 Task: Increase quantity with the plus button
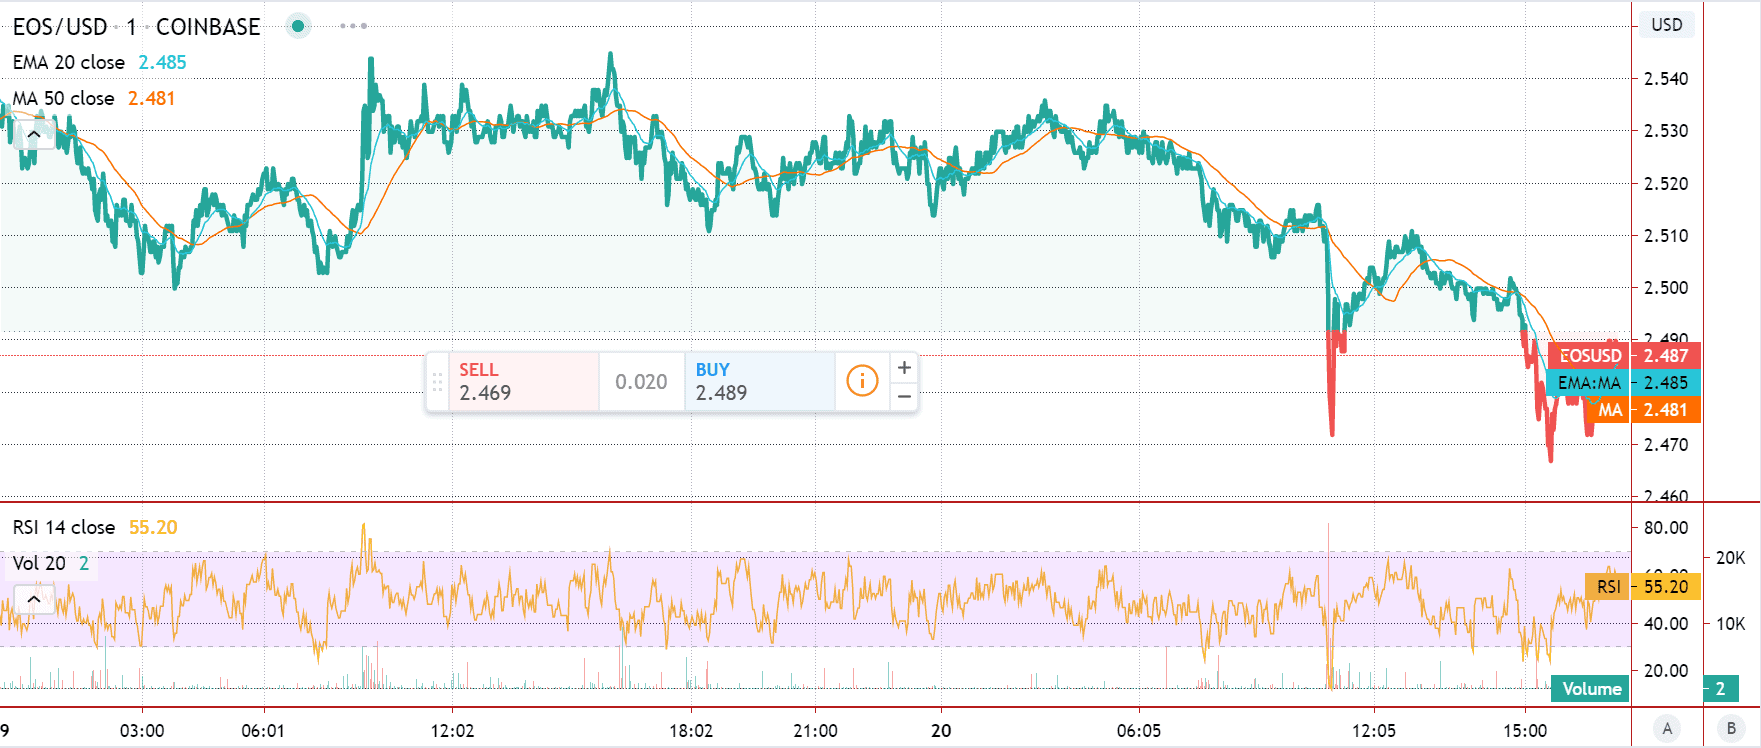904,368
